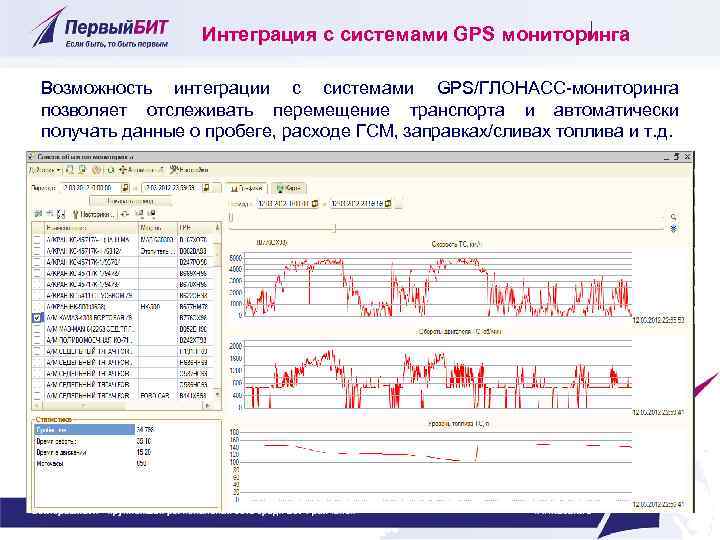Click the vehicle list scroll-up arrow
This screenshot has width=720, height=540.
[218, 228]
